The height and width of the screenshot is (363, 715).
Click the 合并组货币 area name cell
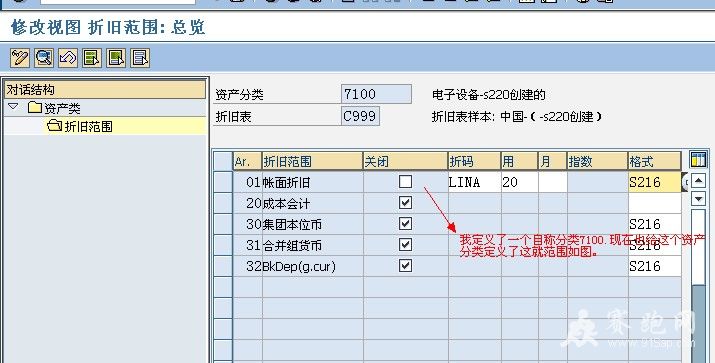pyautogui.click(x=312, y=245)
